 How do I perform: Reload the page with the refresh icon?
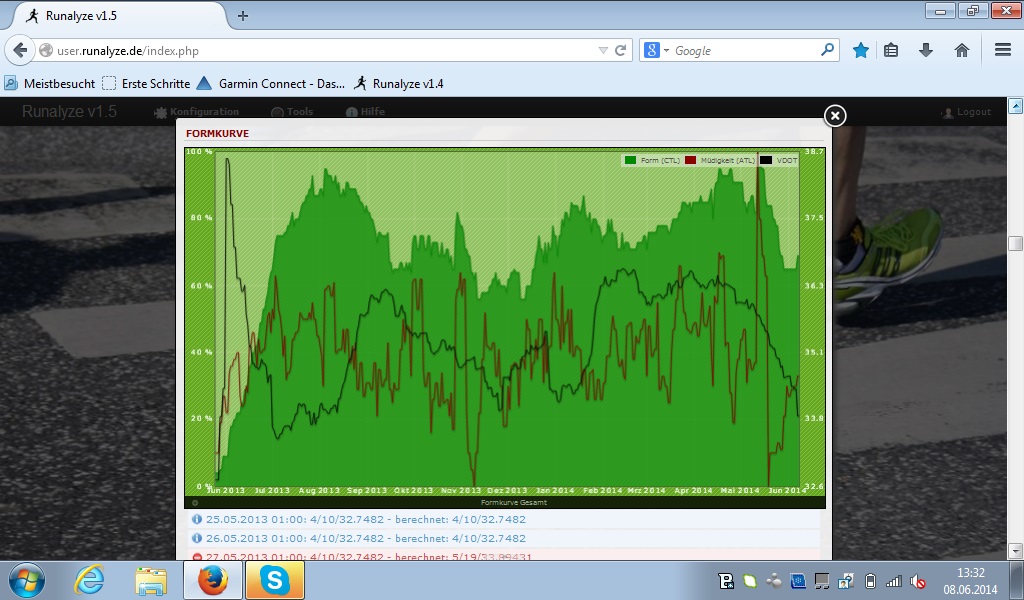621,50
